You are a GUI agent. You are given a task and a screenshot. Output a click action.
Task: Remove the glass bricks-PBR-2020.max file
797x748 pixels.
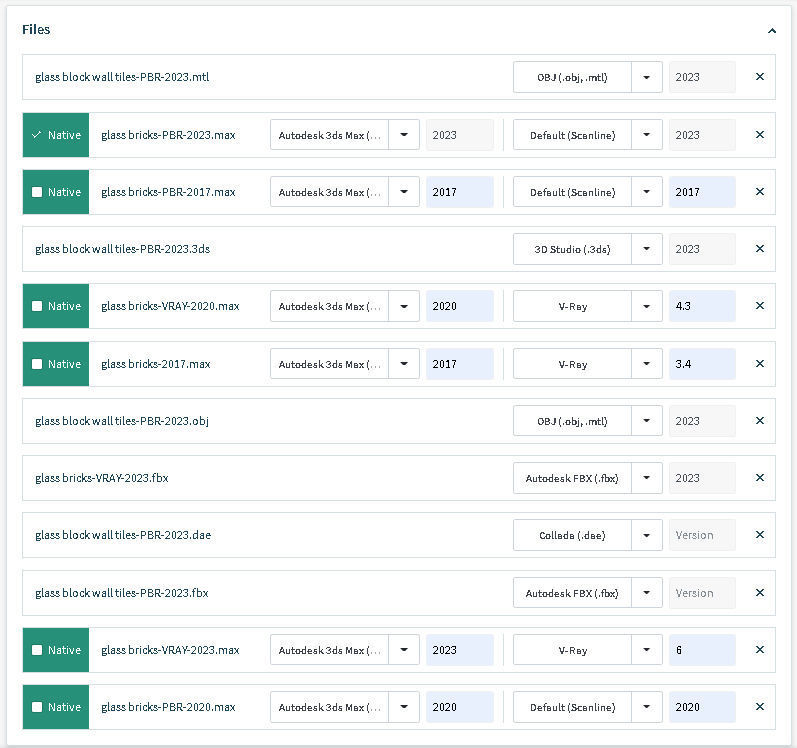pos(759,707)
